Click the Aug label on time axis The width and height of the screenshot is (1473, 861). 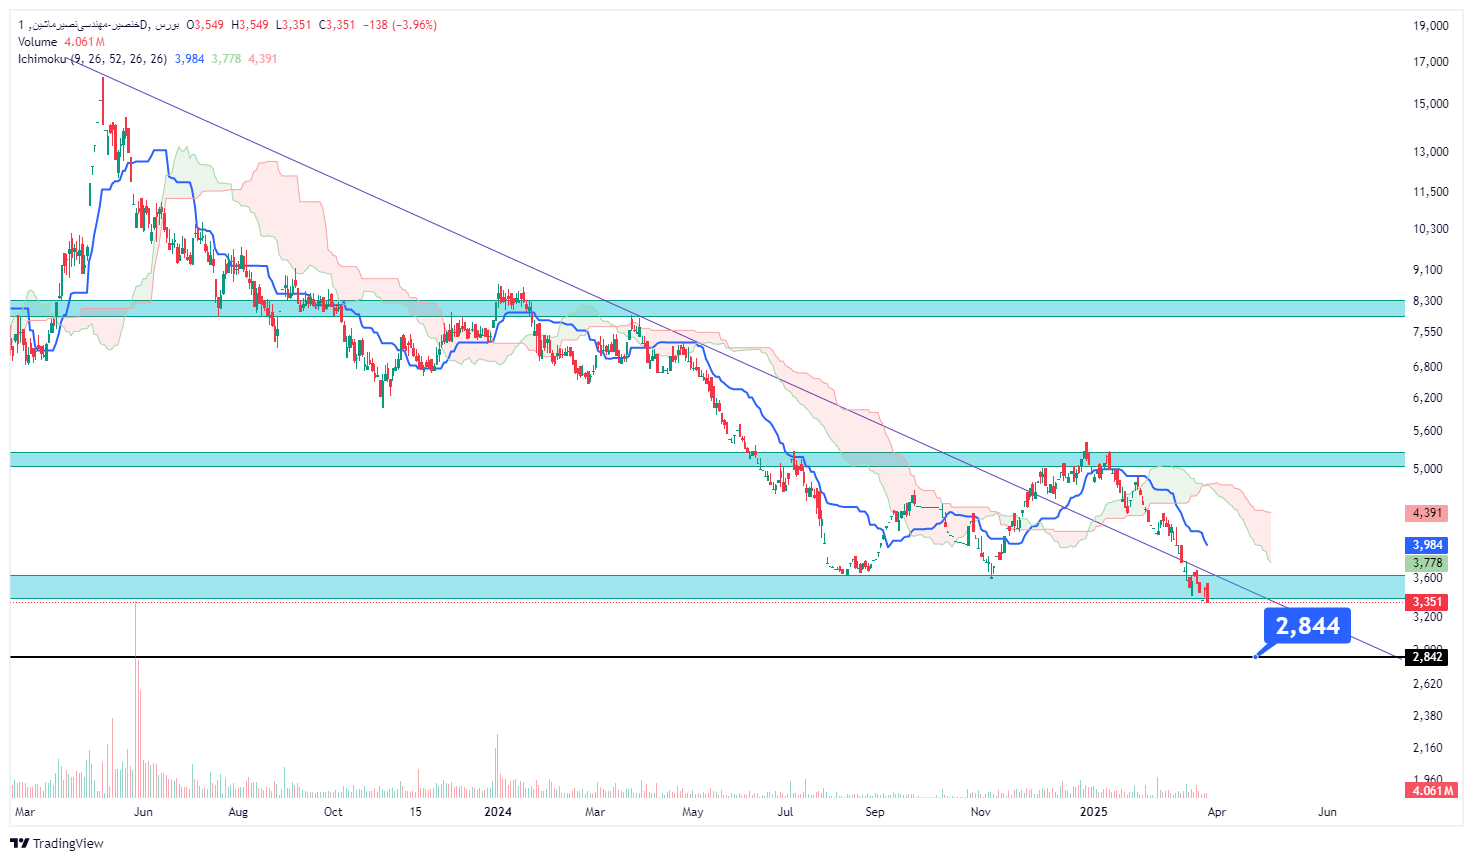[238, 812]
